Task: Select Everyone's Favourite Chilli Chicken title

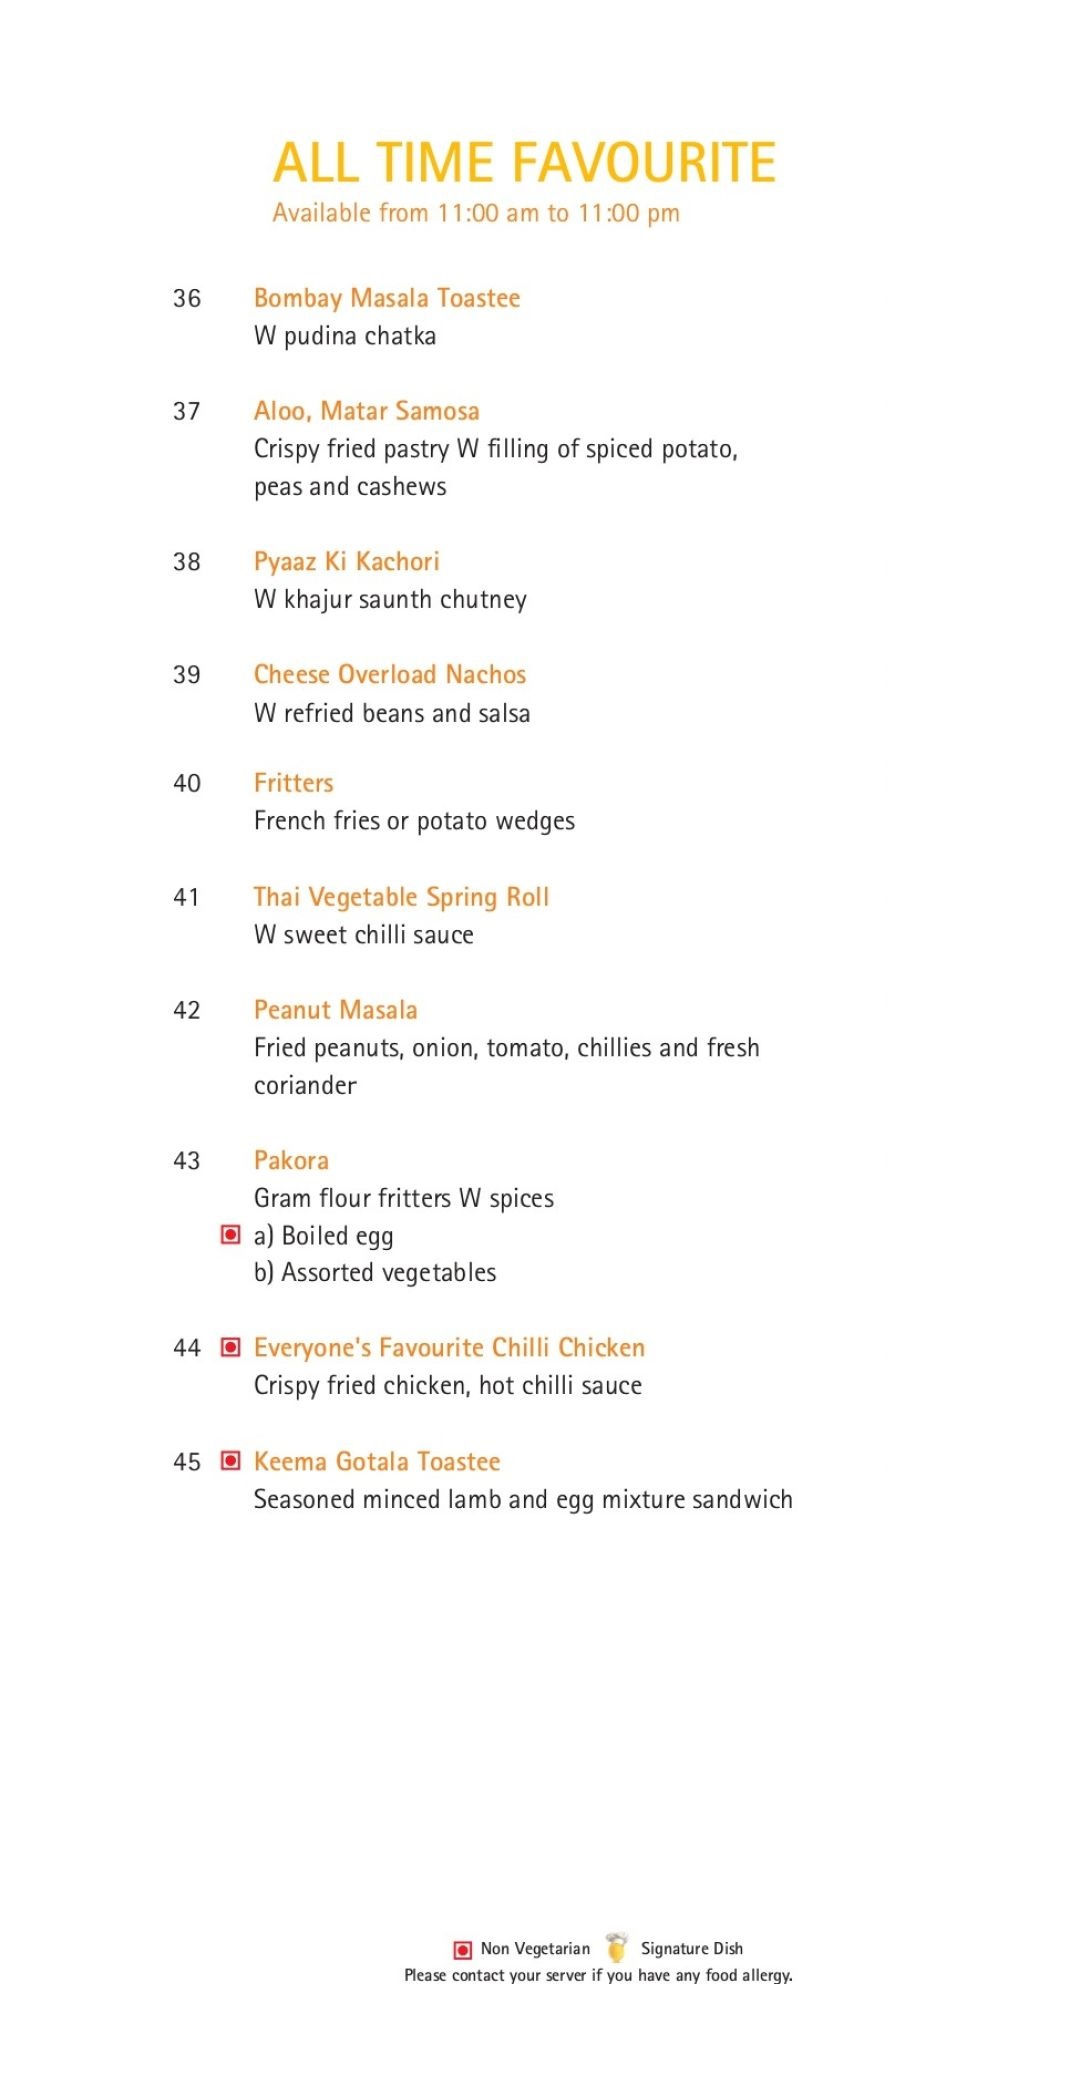Action: 449,1348
